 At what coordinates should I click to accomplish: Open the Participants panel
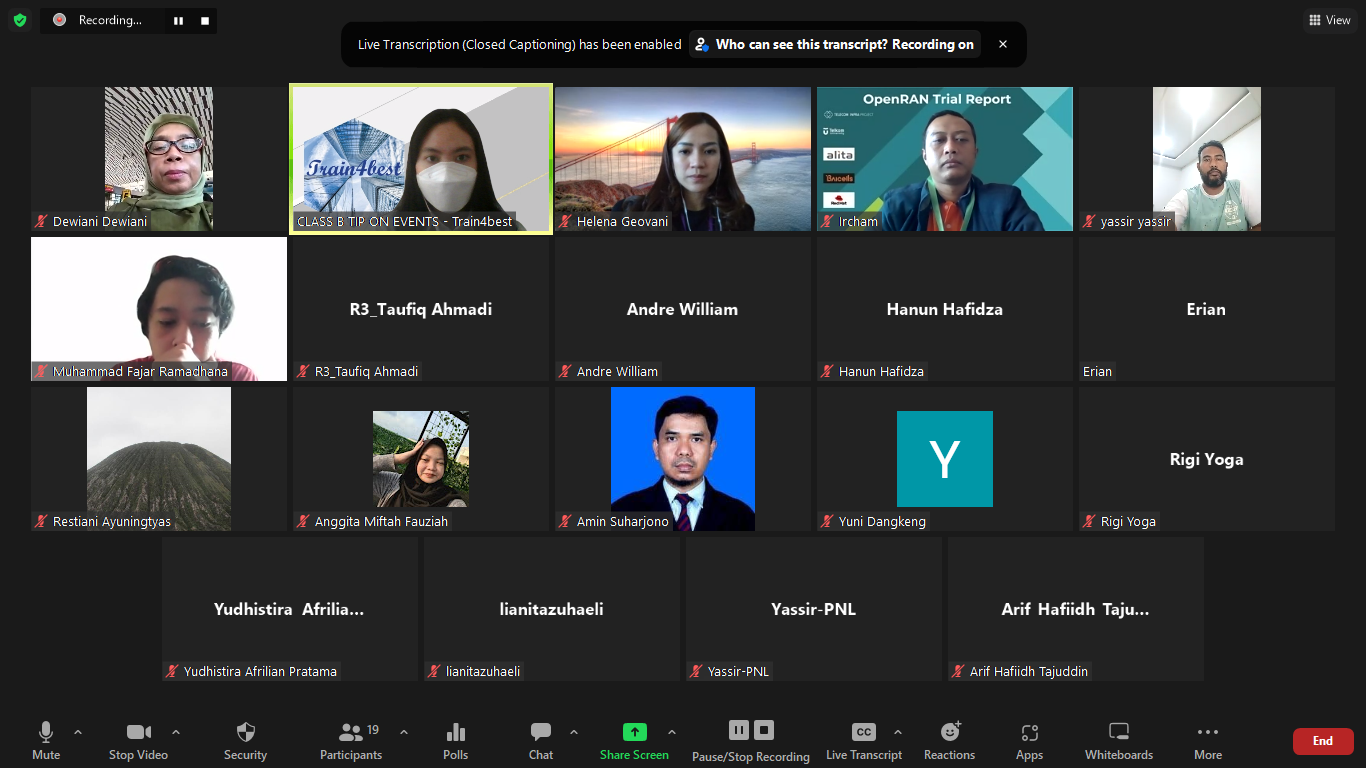click(x=351, y=741)
